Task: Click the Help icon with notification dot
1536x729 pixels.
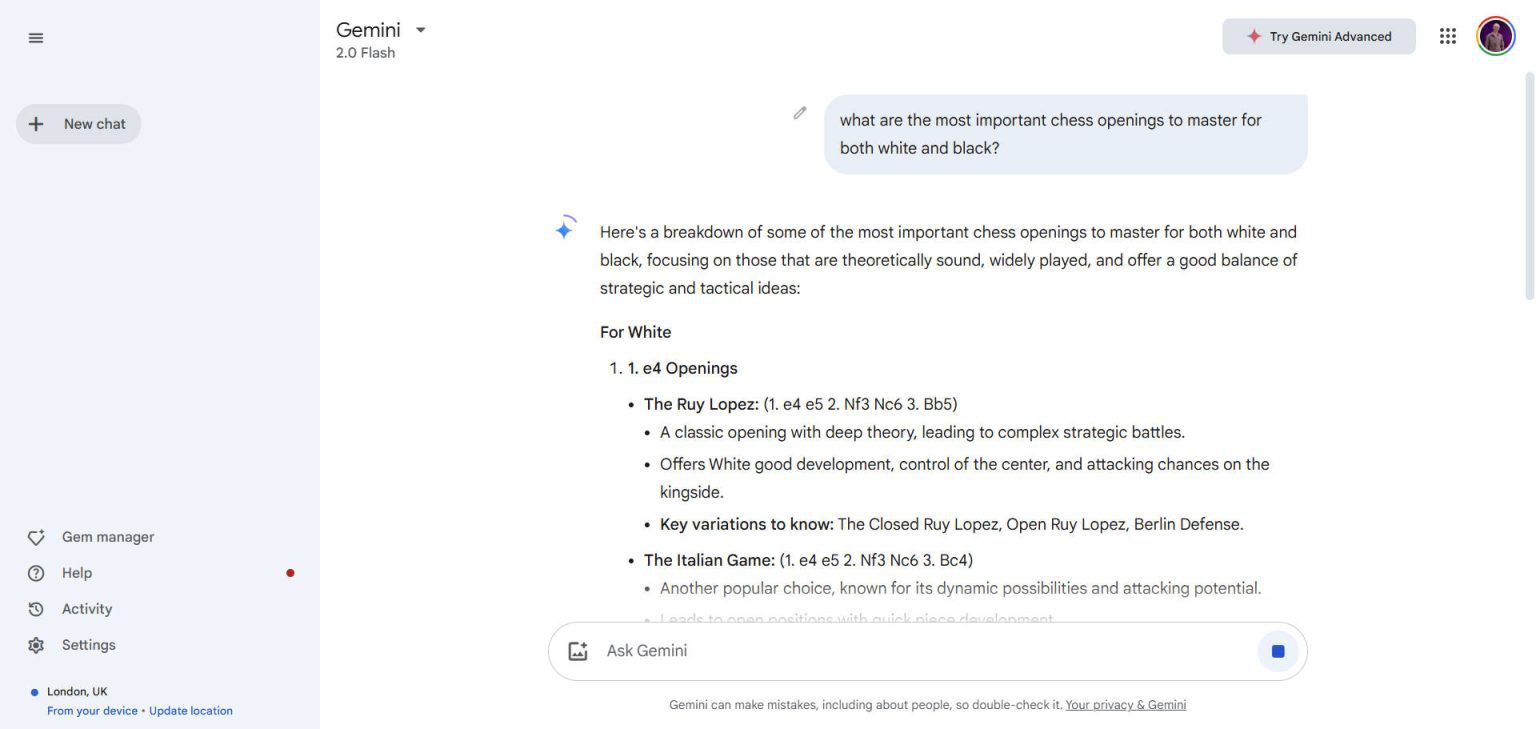Action: (36, 572)
